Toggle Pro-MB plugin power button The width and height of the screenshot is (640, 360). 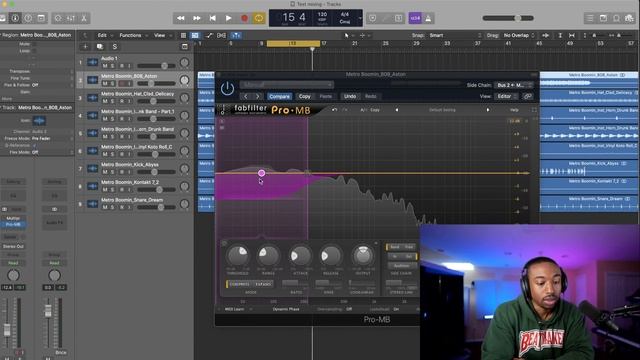point(227,89)
